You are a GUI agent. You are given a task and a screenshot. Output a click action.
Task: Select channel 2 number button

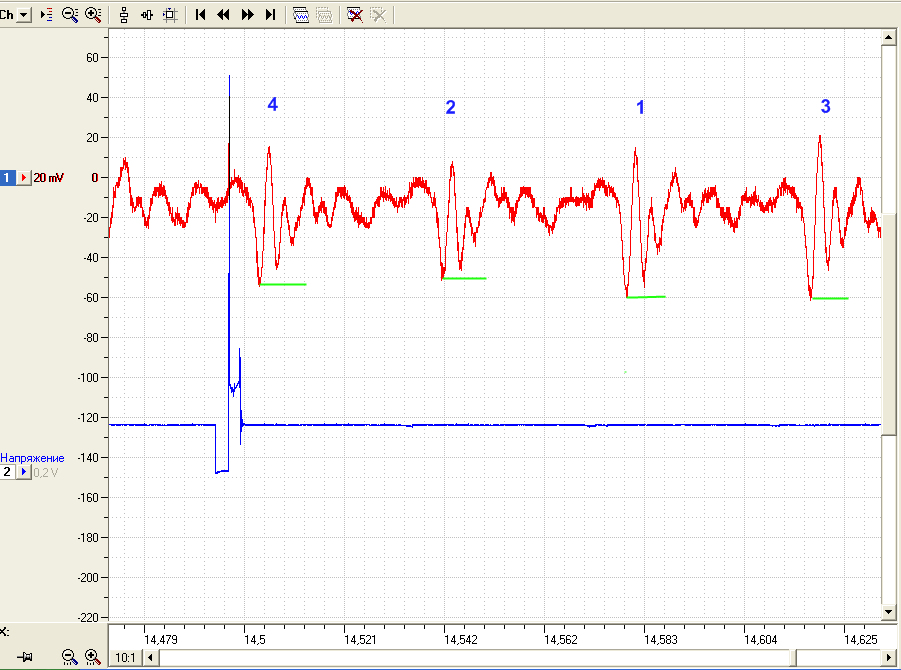pyautogui.click(x=7, y=472)
